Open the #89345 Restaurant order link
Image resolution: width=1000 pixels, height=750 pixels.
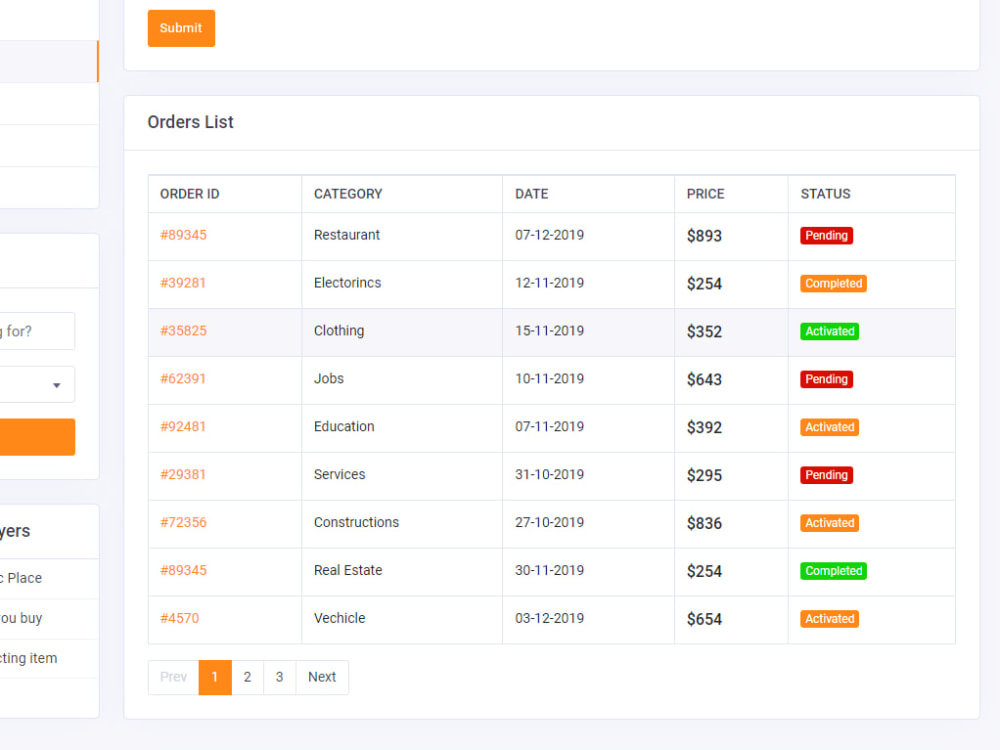tap(184, 235)
